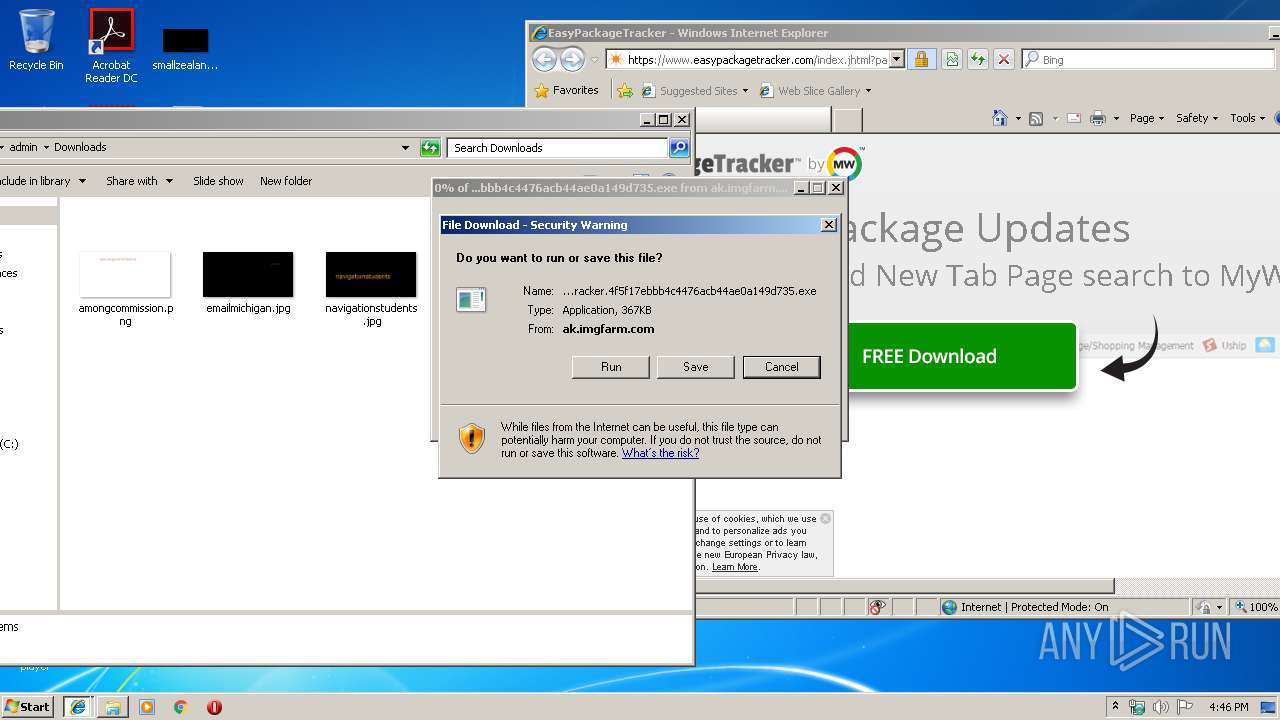
Task: Open the Safety menu
Action: [x=1197, y=118]
